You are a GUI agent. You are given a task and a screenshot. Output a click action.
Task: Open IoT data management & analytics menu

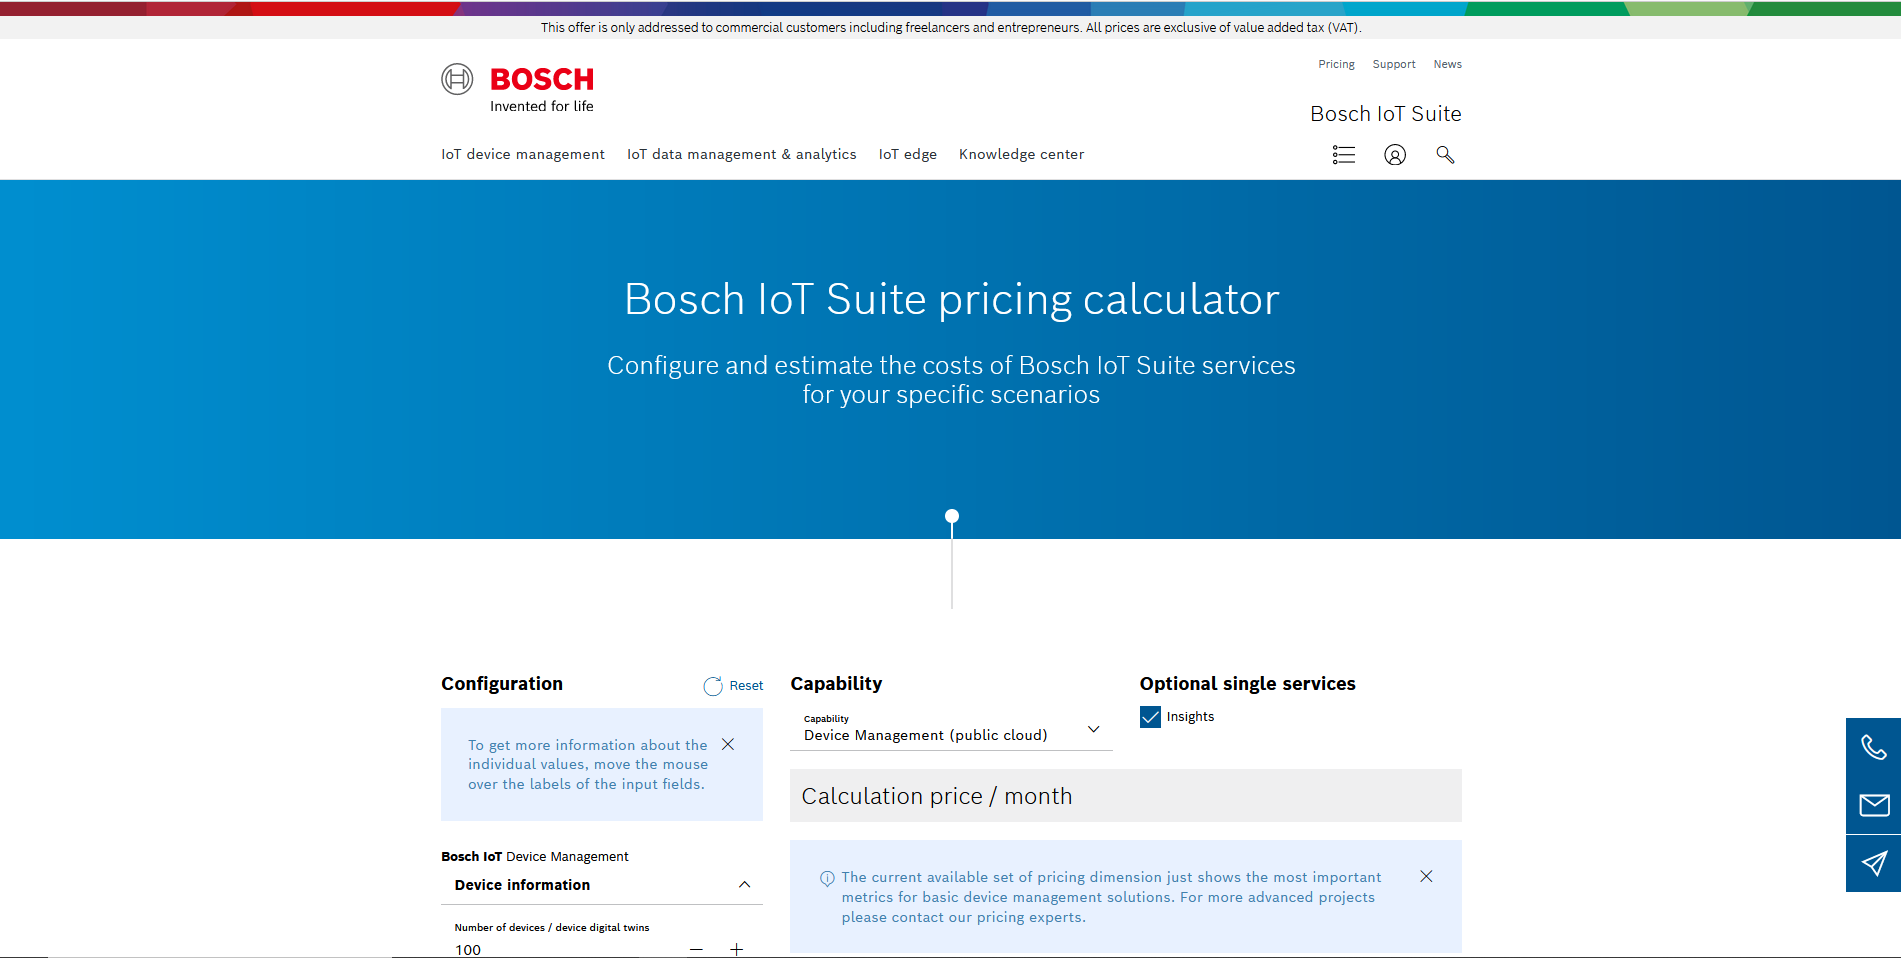click(x=741, y=154)
